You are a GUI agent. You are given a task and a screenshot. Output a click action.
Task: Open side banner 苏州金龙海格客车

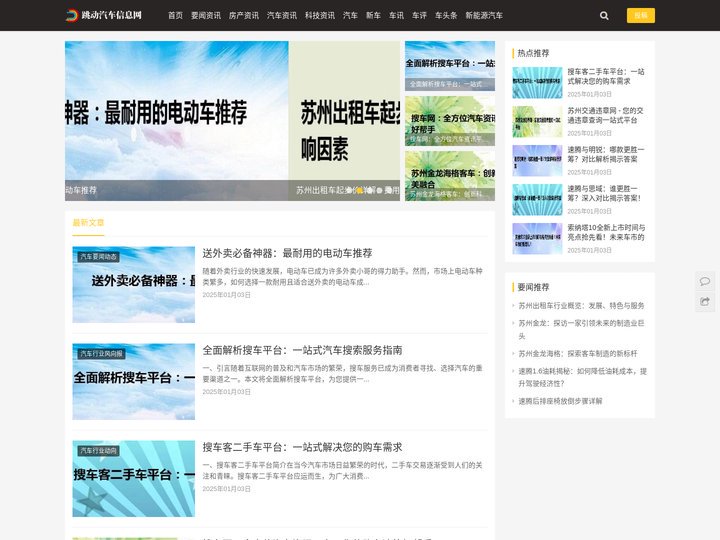450,176
